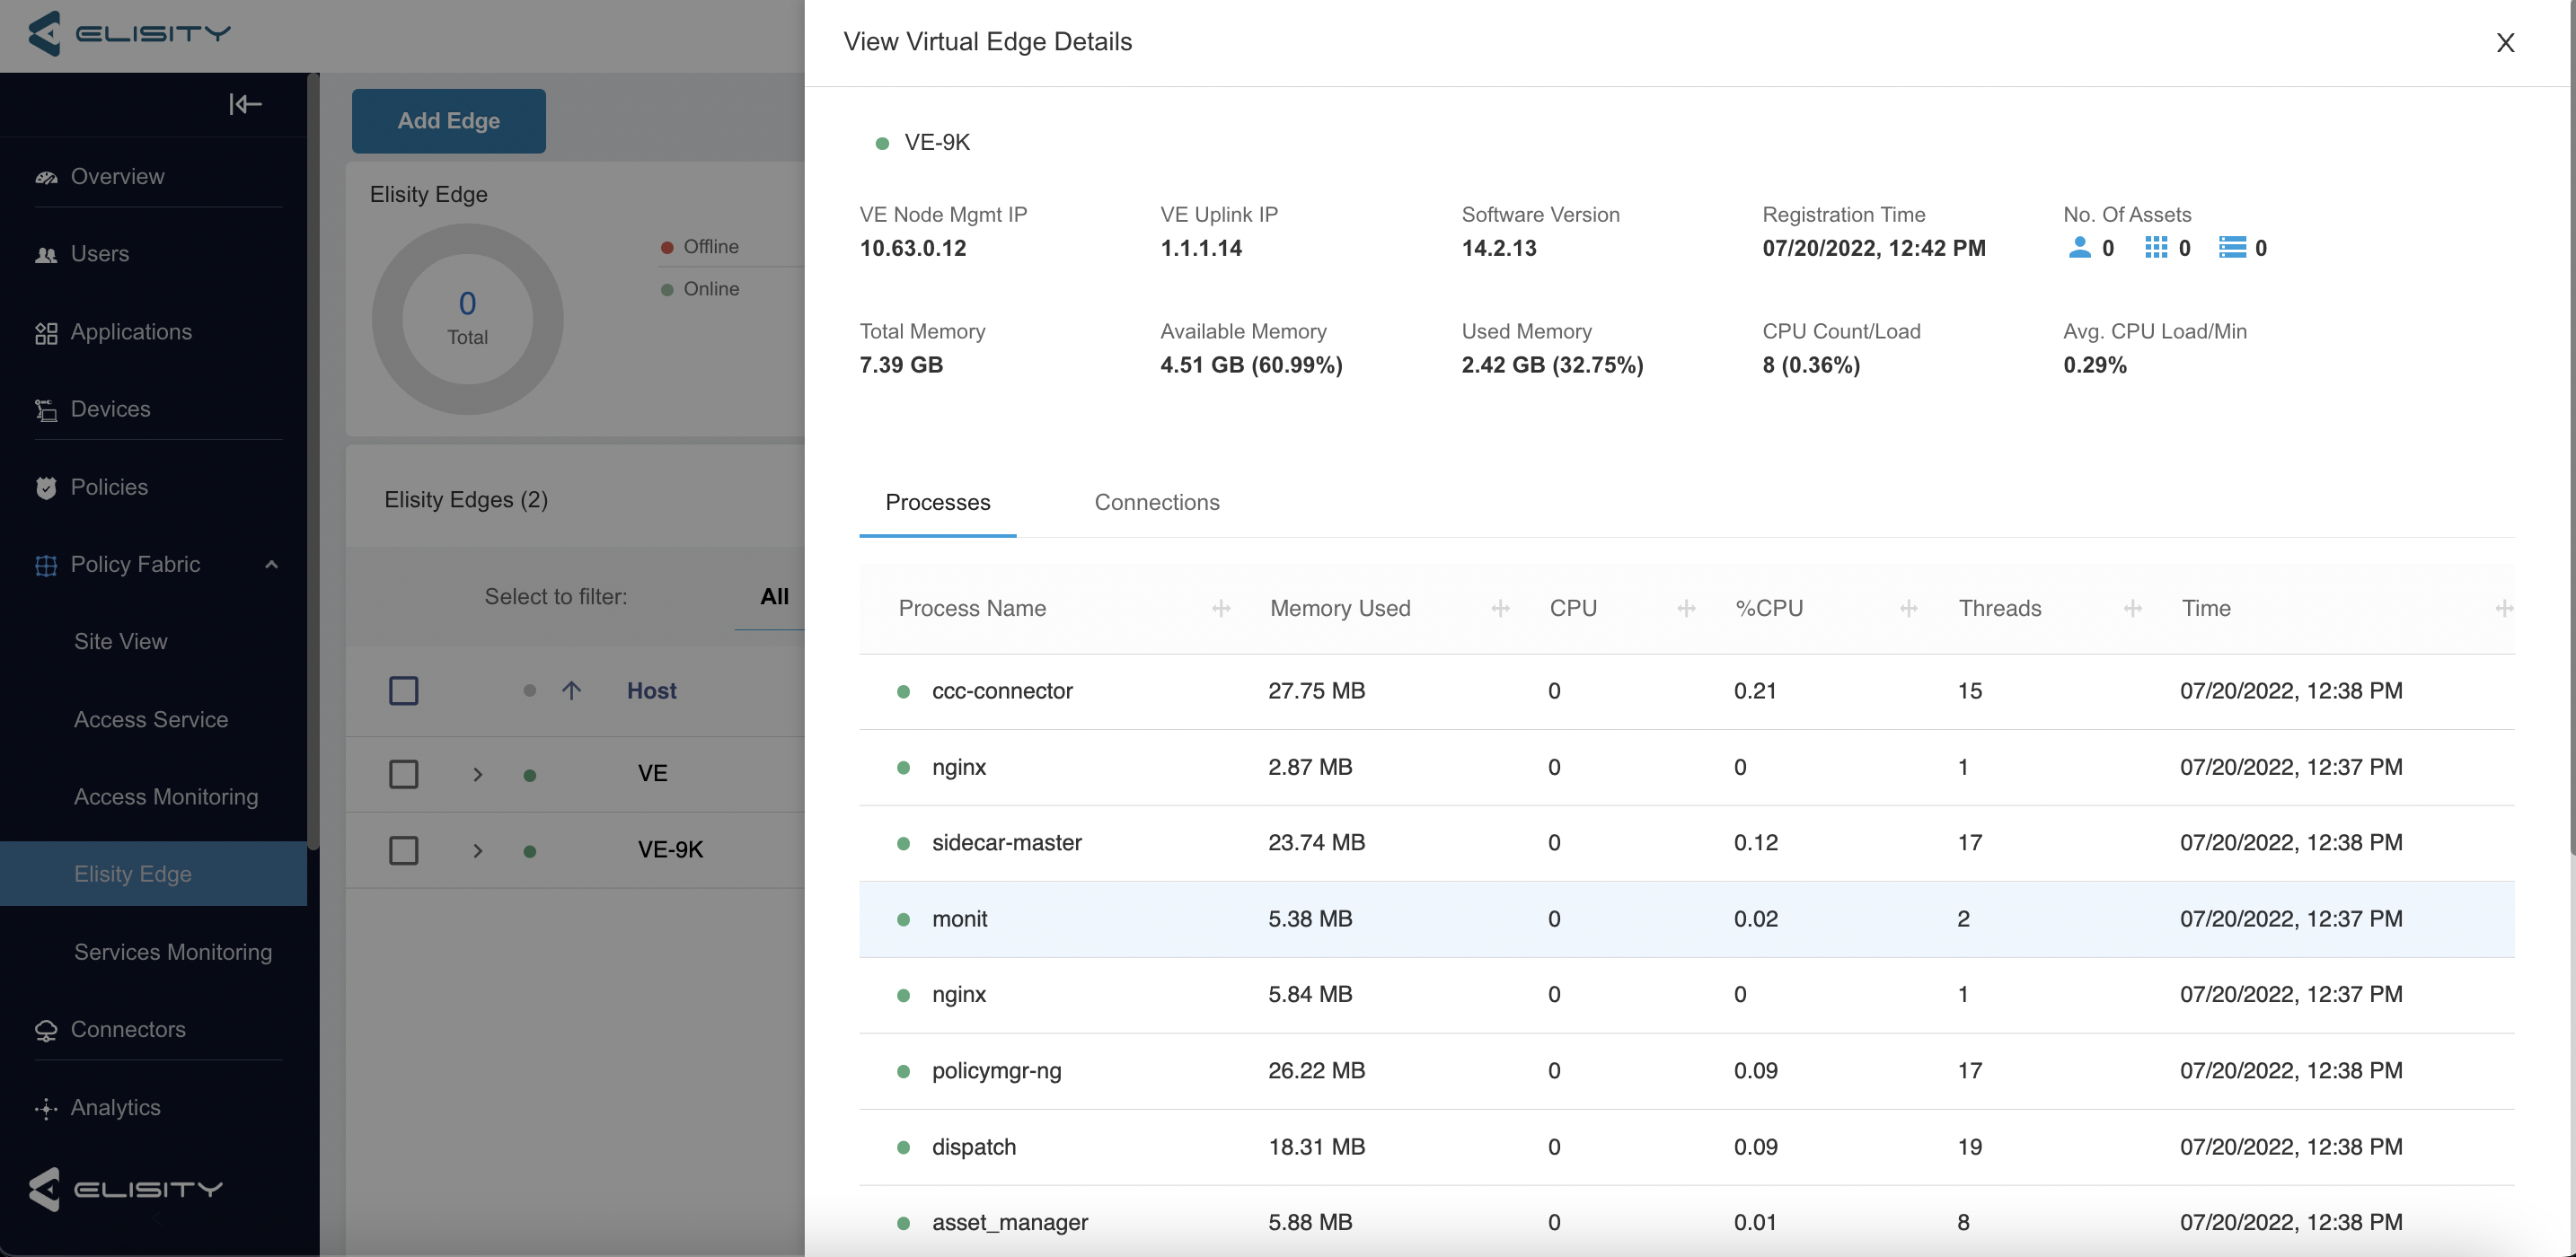Click the Overview gauge icon
This screenshot has height=1257, width=2576.
coord(46,177)
